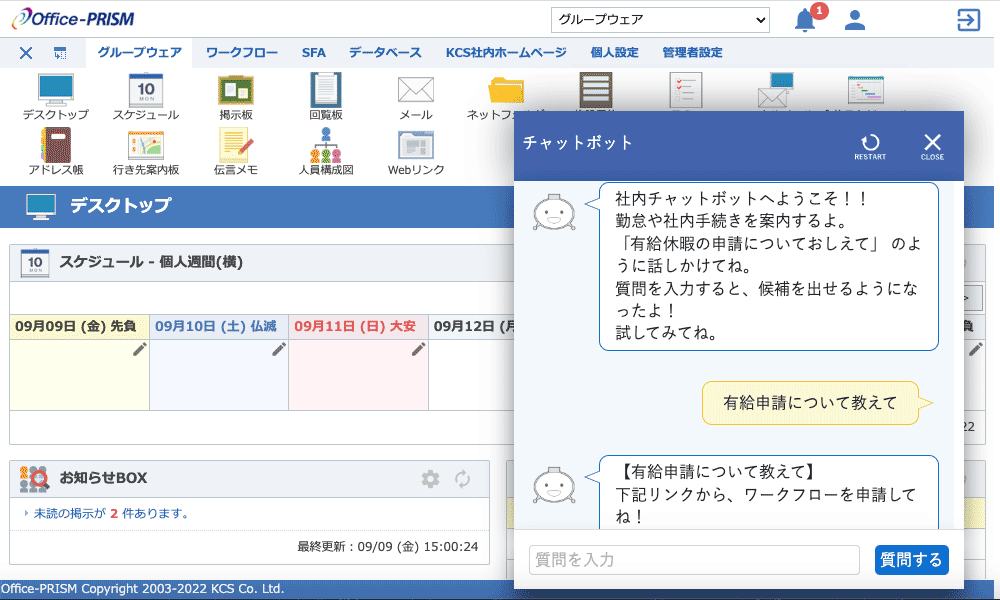Open the Webリンク icon
The height and width of the screenshot is (600, 1000).
pos(415,147)
